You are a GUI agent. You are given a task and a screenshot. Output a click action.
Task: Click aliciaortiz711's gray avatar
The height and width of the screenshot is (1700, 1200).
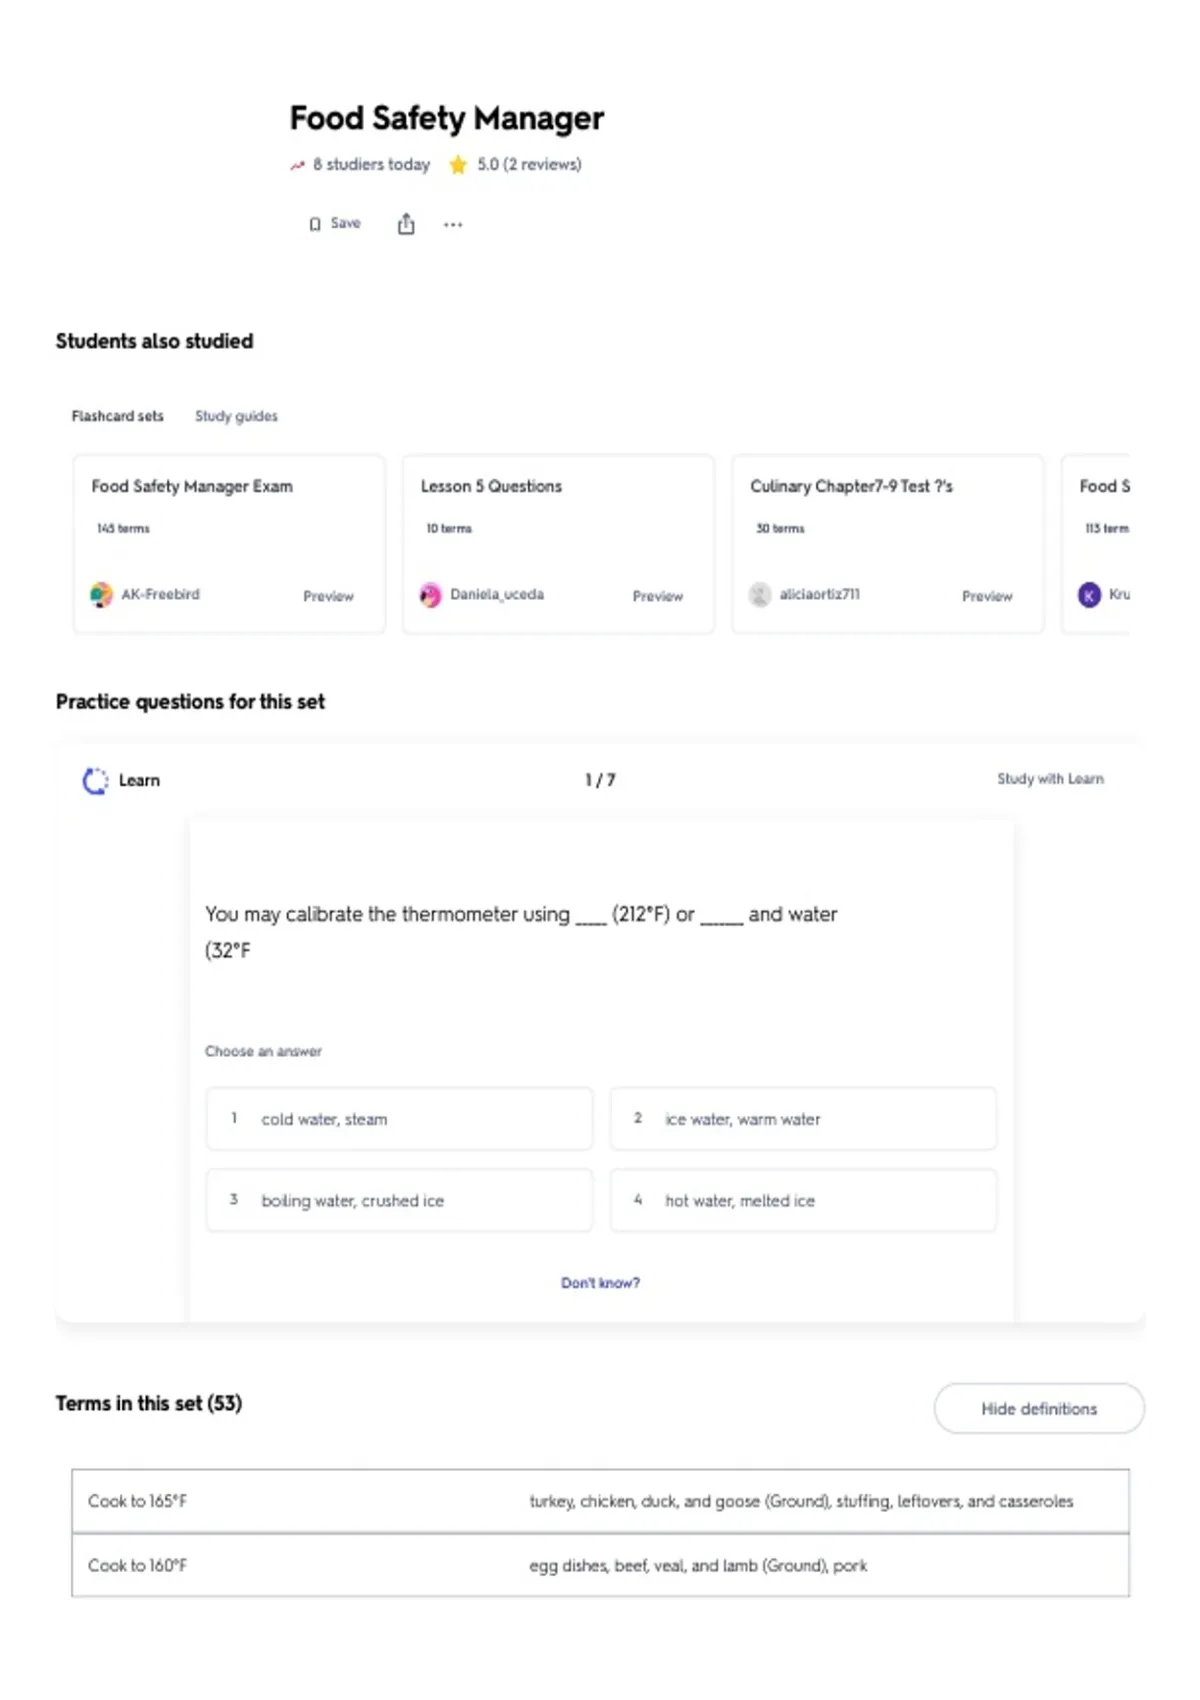760,595
